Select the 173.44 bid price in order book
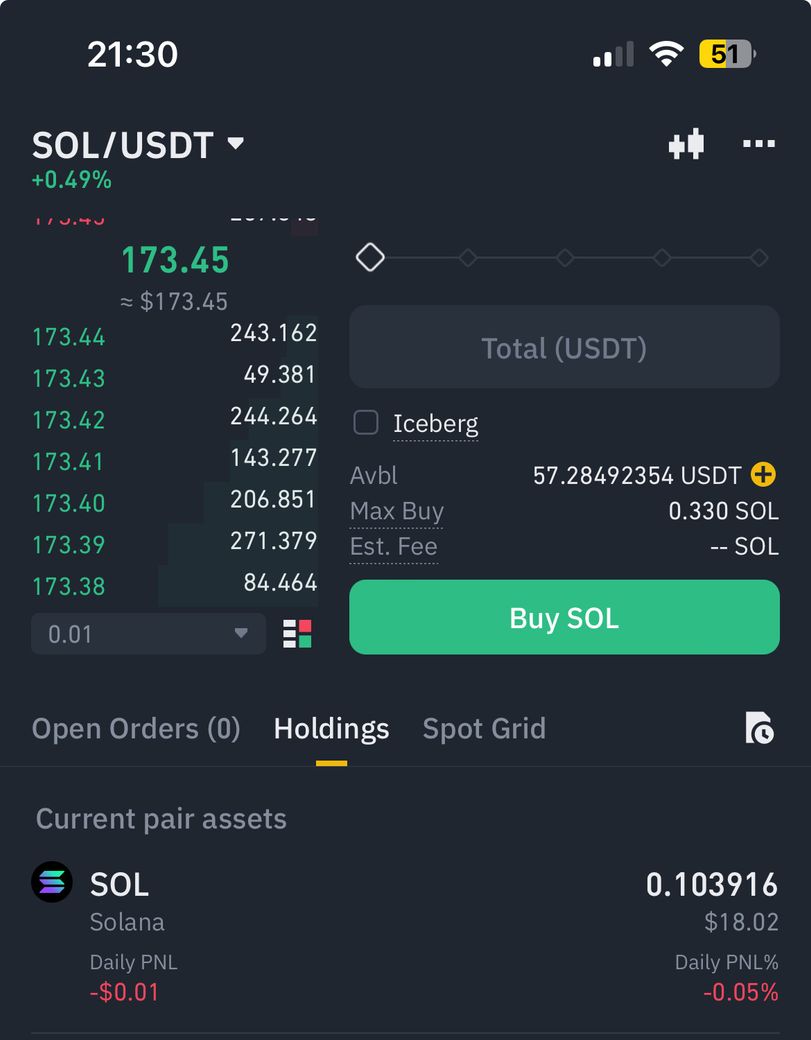 tap(69, 337)
